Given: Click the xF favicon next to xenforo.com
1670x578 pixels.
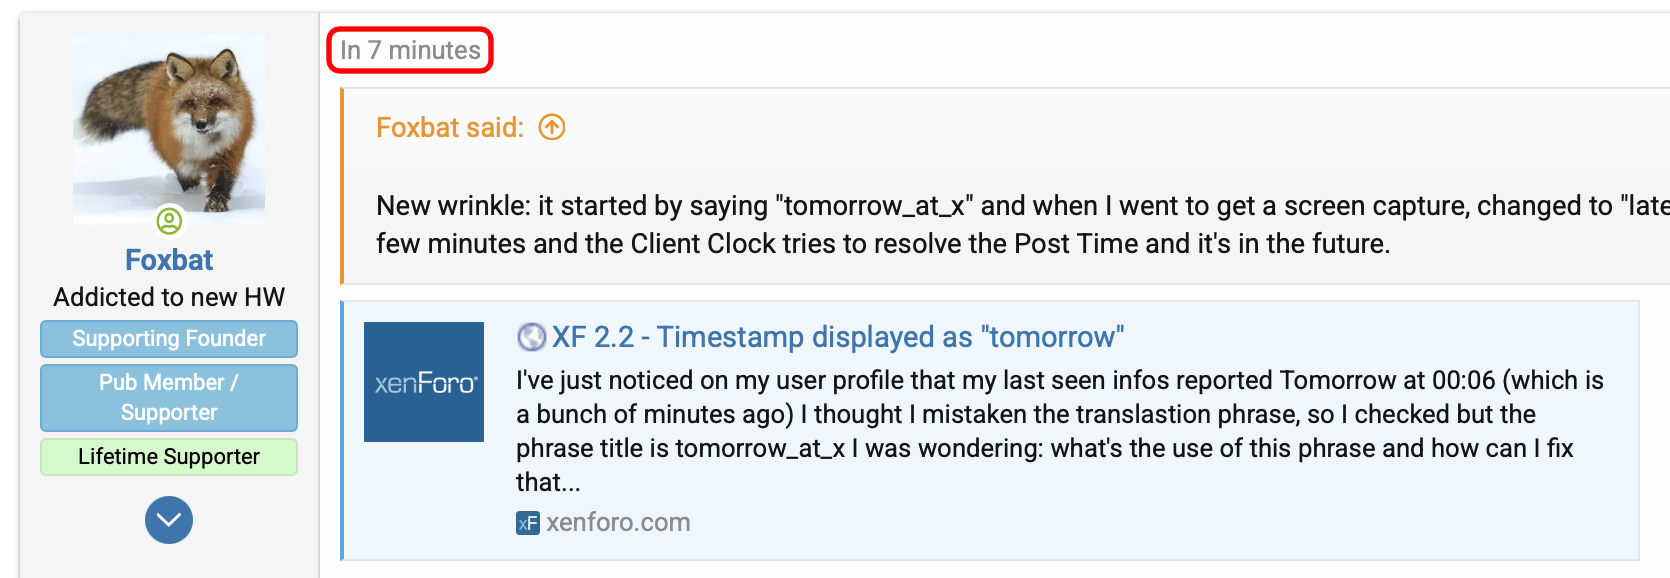Looking at the screenshot, I should point(528,523).
